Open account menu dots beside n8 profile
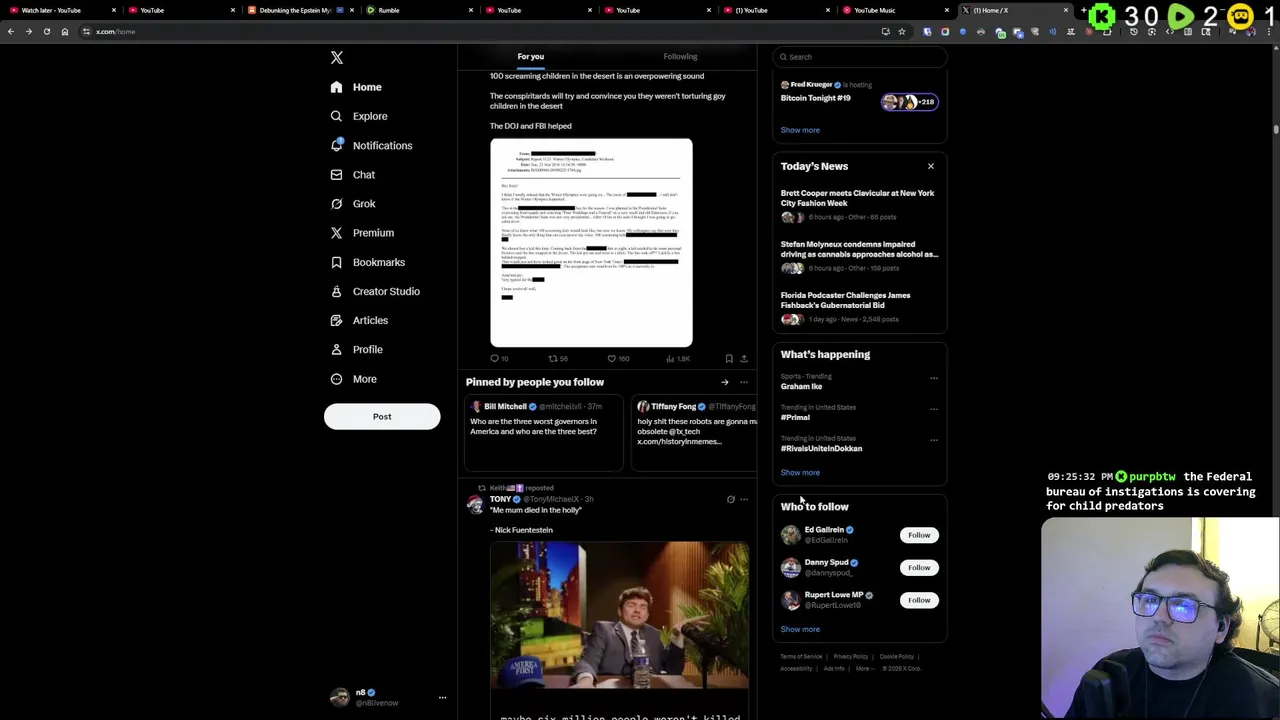Viewport: 1280px width, 720px height. [x=442, y=698]
